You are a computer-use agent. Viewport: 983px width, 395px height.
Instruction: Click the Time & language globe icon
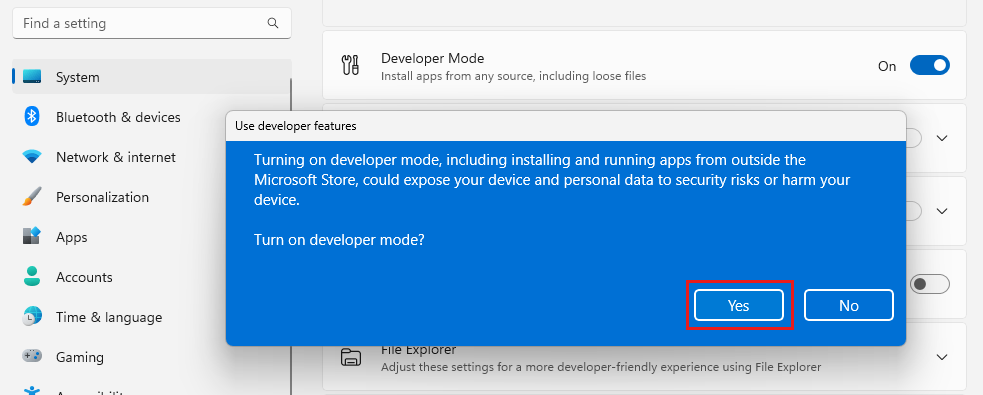click(x=32, y=317)
